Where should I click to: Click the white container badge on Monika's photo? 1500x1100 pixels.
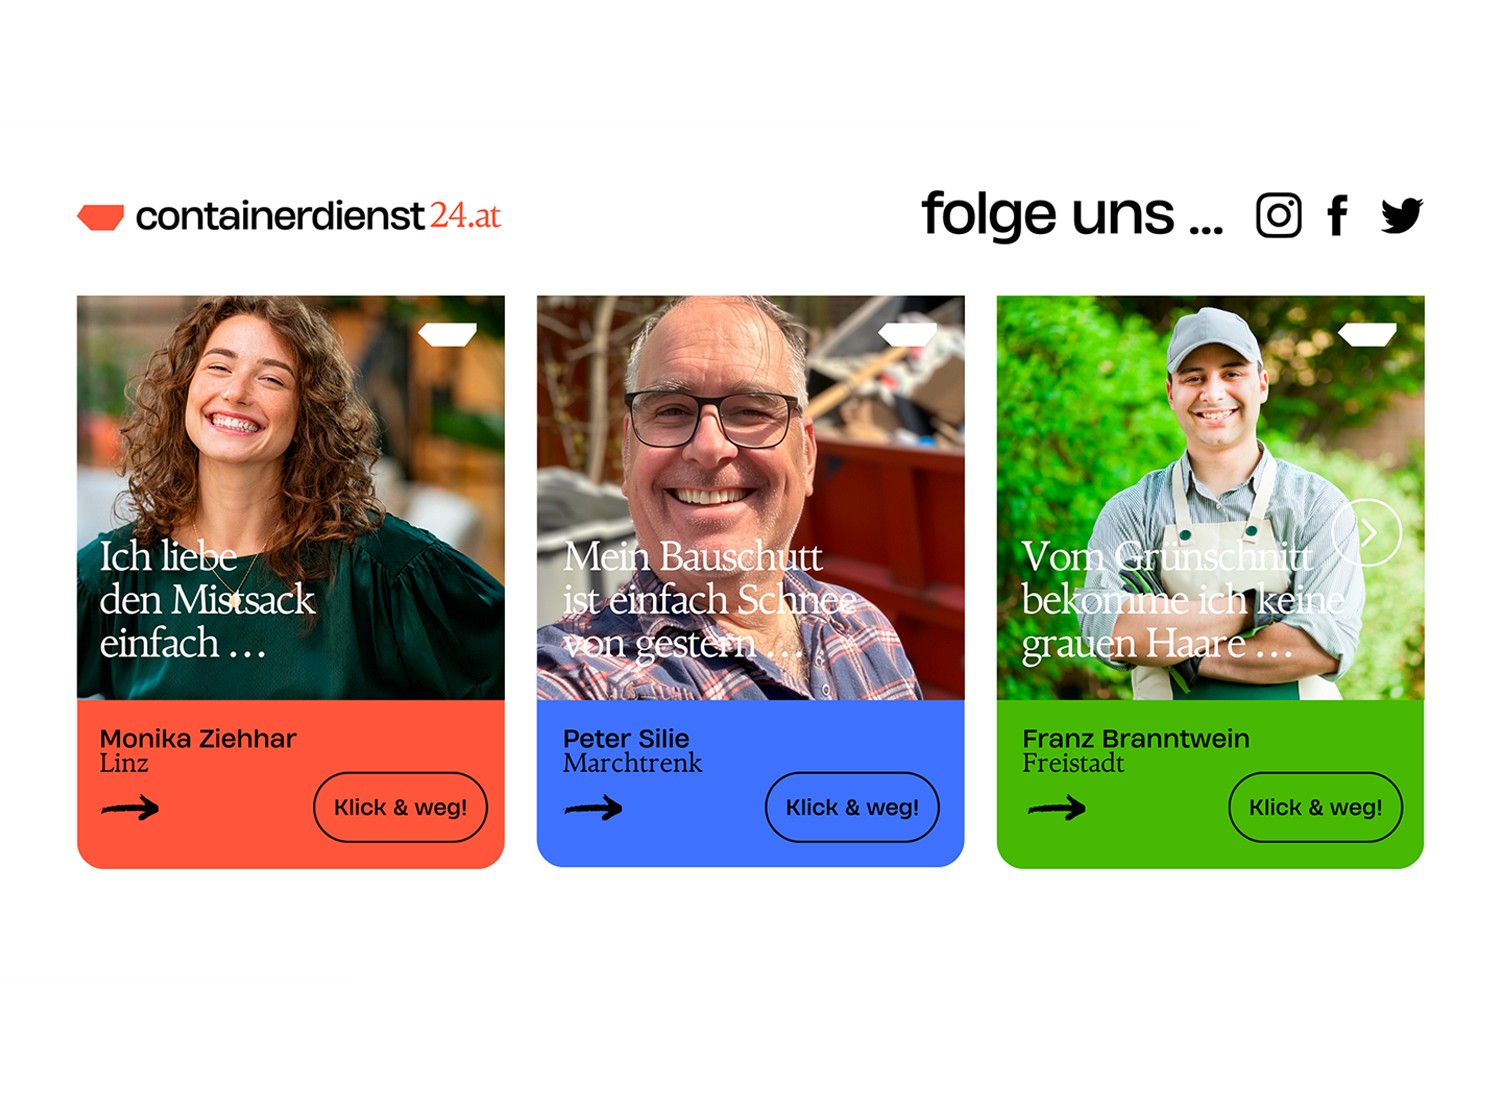[x=447, y=334]
